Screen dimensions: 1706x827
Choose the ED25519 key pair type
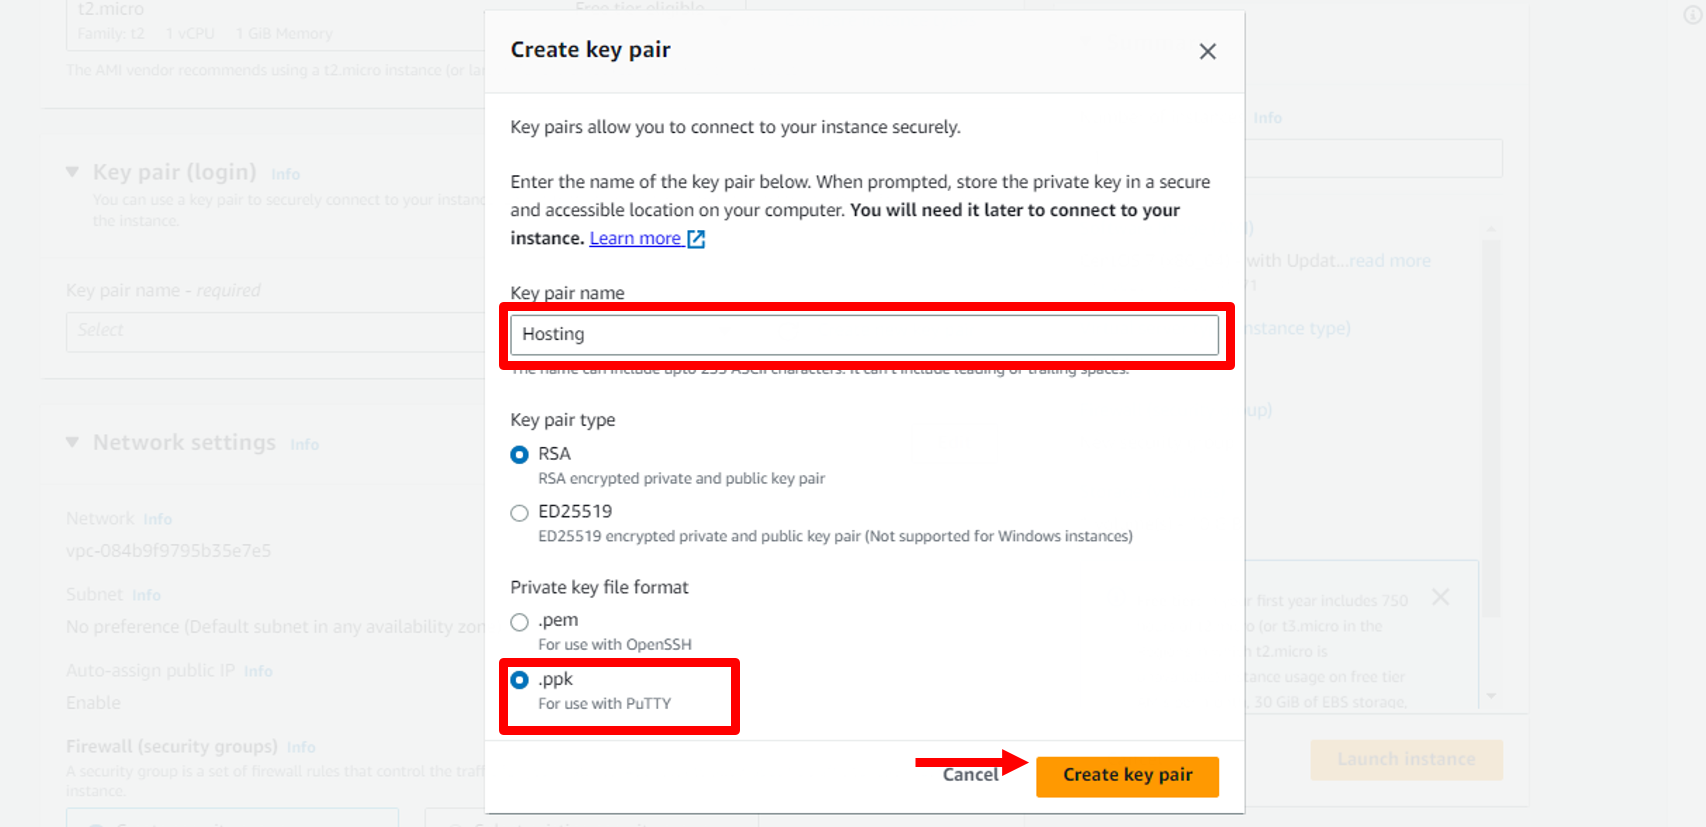point(520,513)
